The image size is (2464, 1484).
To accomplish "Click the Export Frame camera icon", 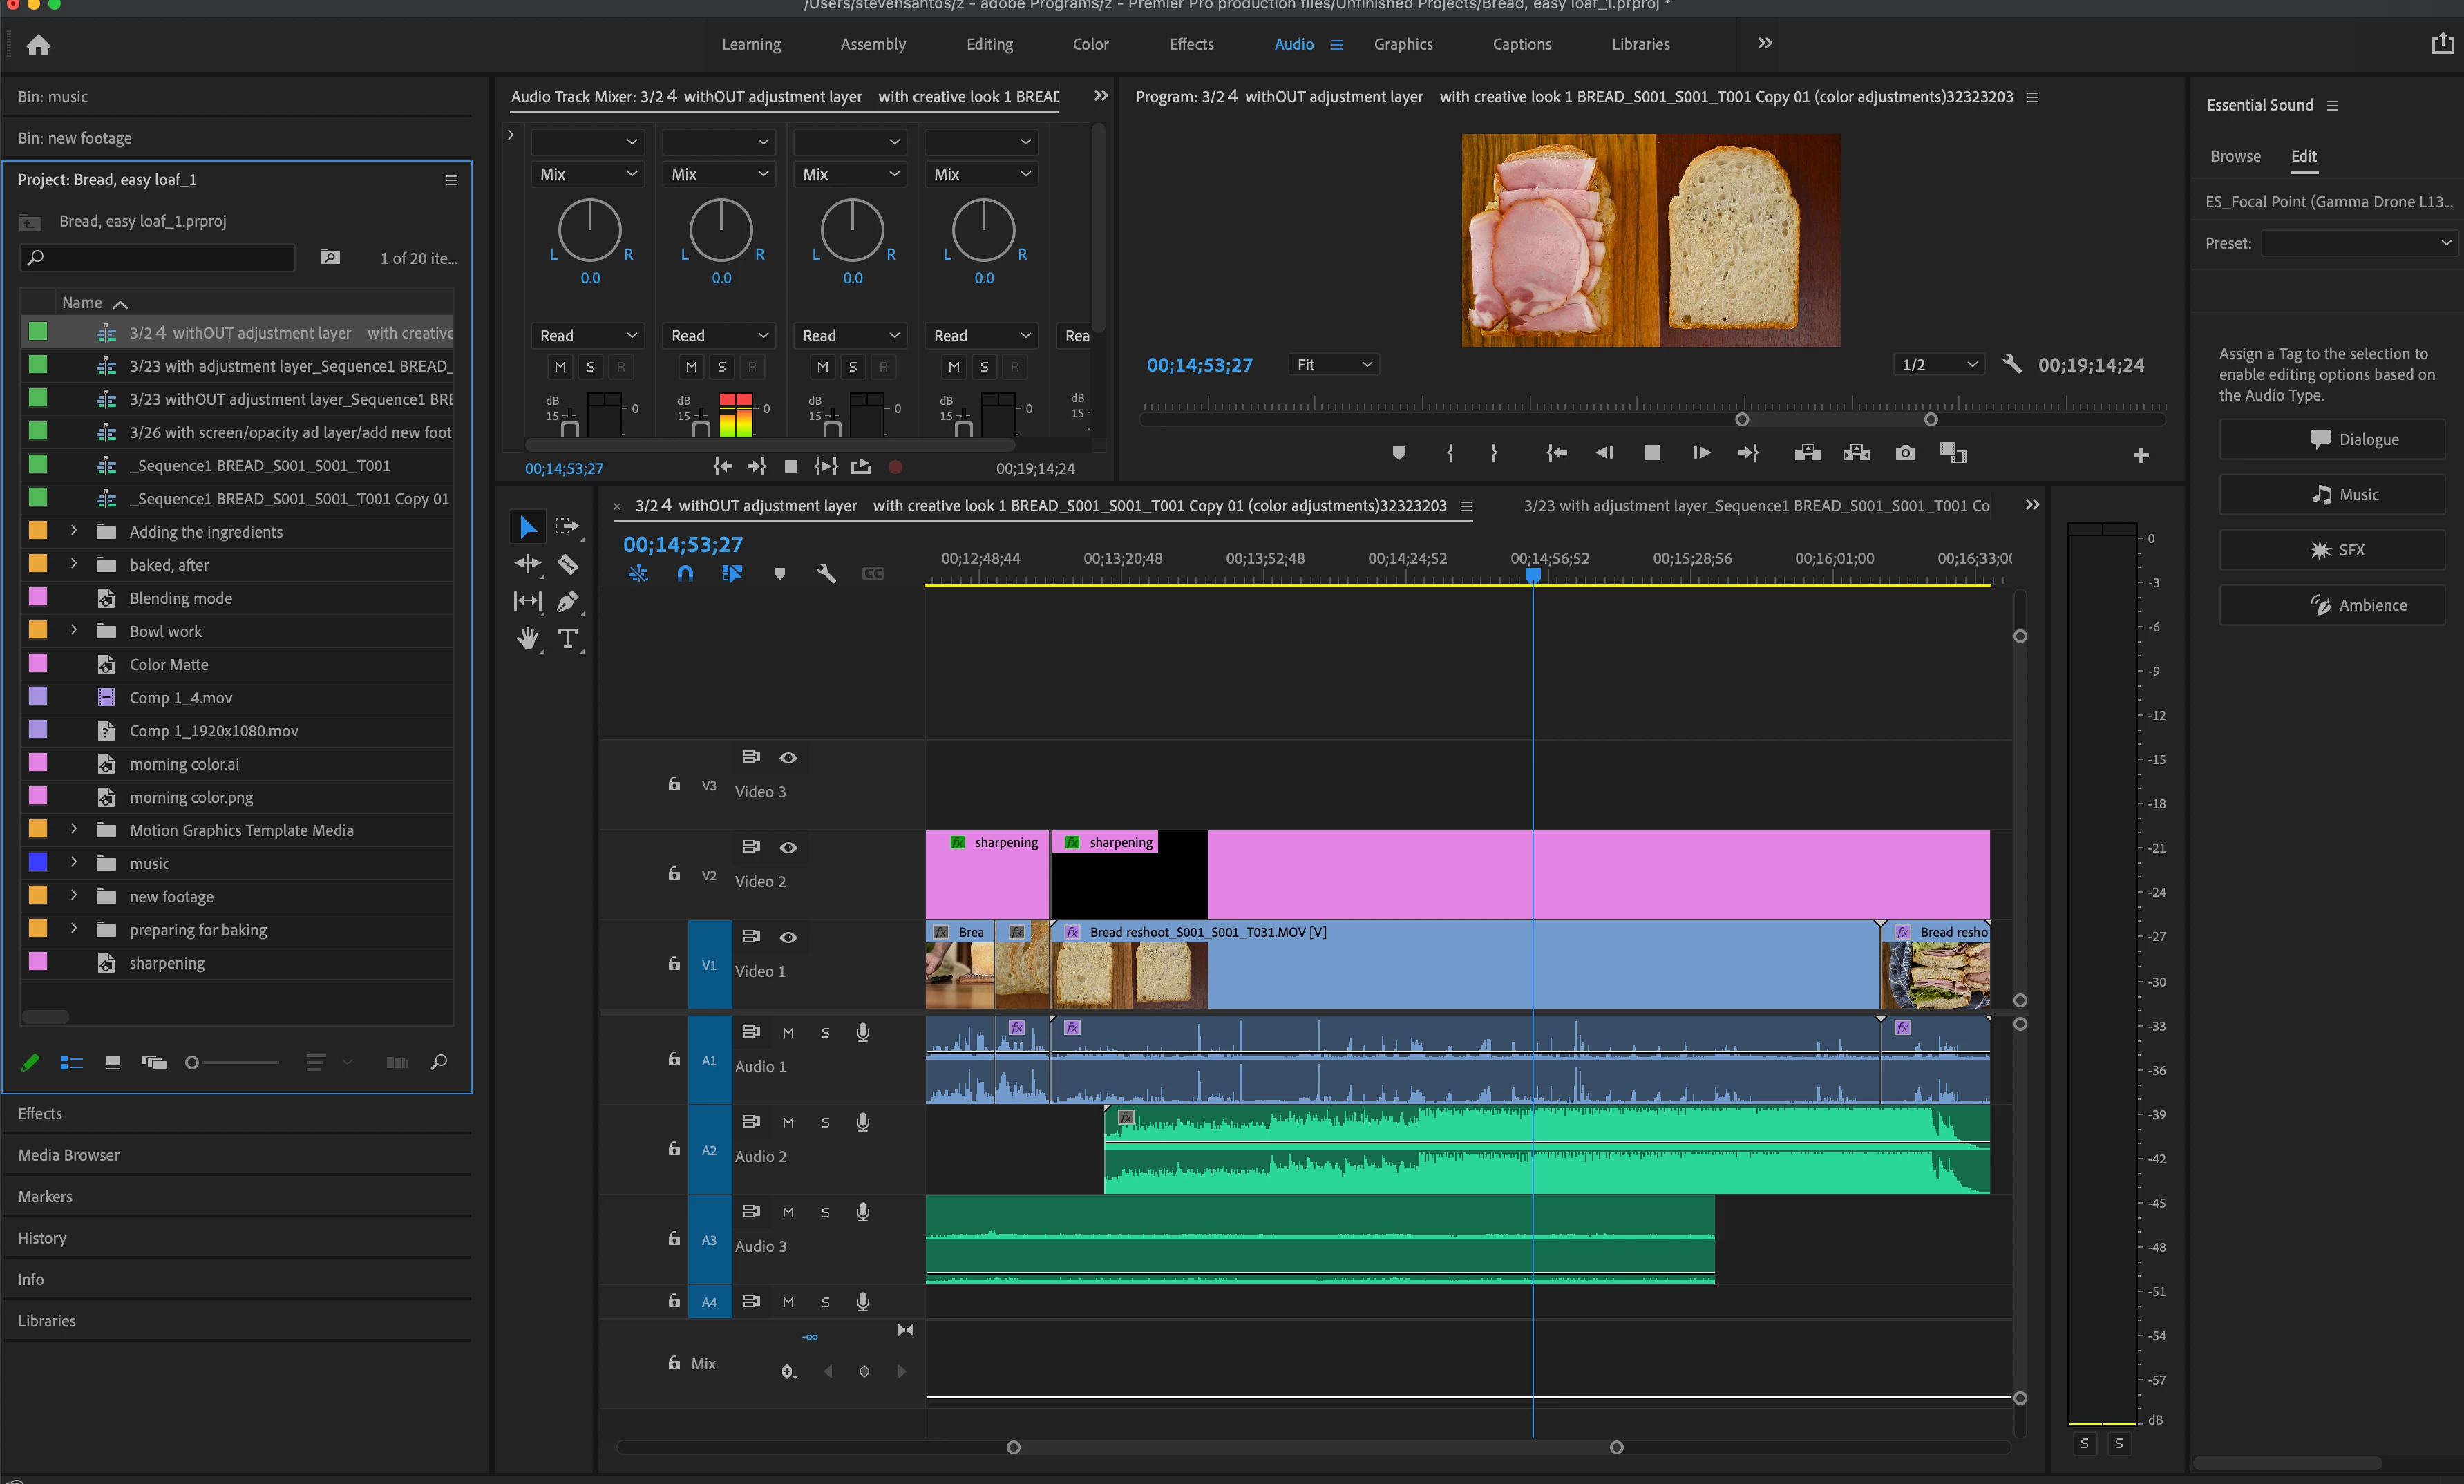I will click(x=1905, y=453).
